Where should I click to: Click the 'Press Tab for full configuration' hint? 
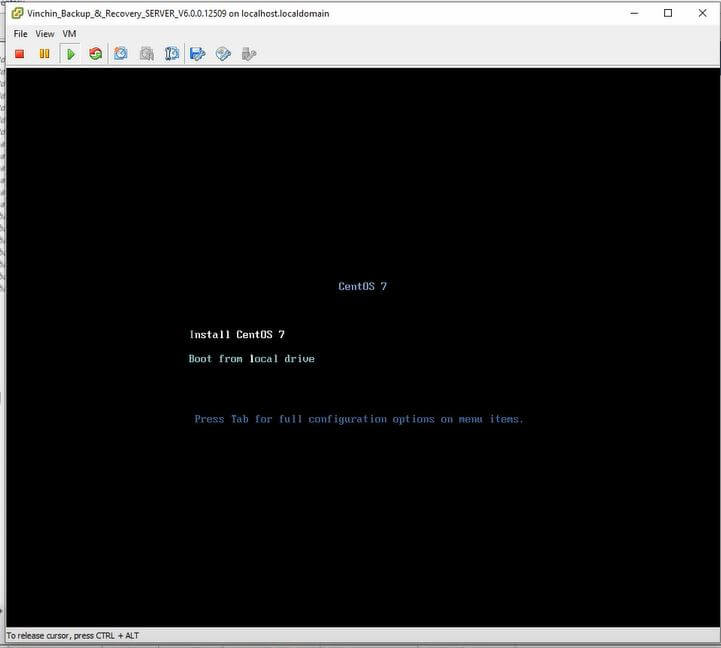pyautogui.click(x=359, y=419)
